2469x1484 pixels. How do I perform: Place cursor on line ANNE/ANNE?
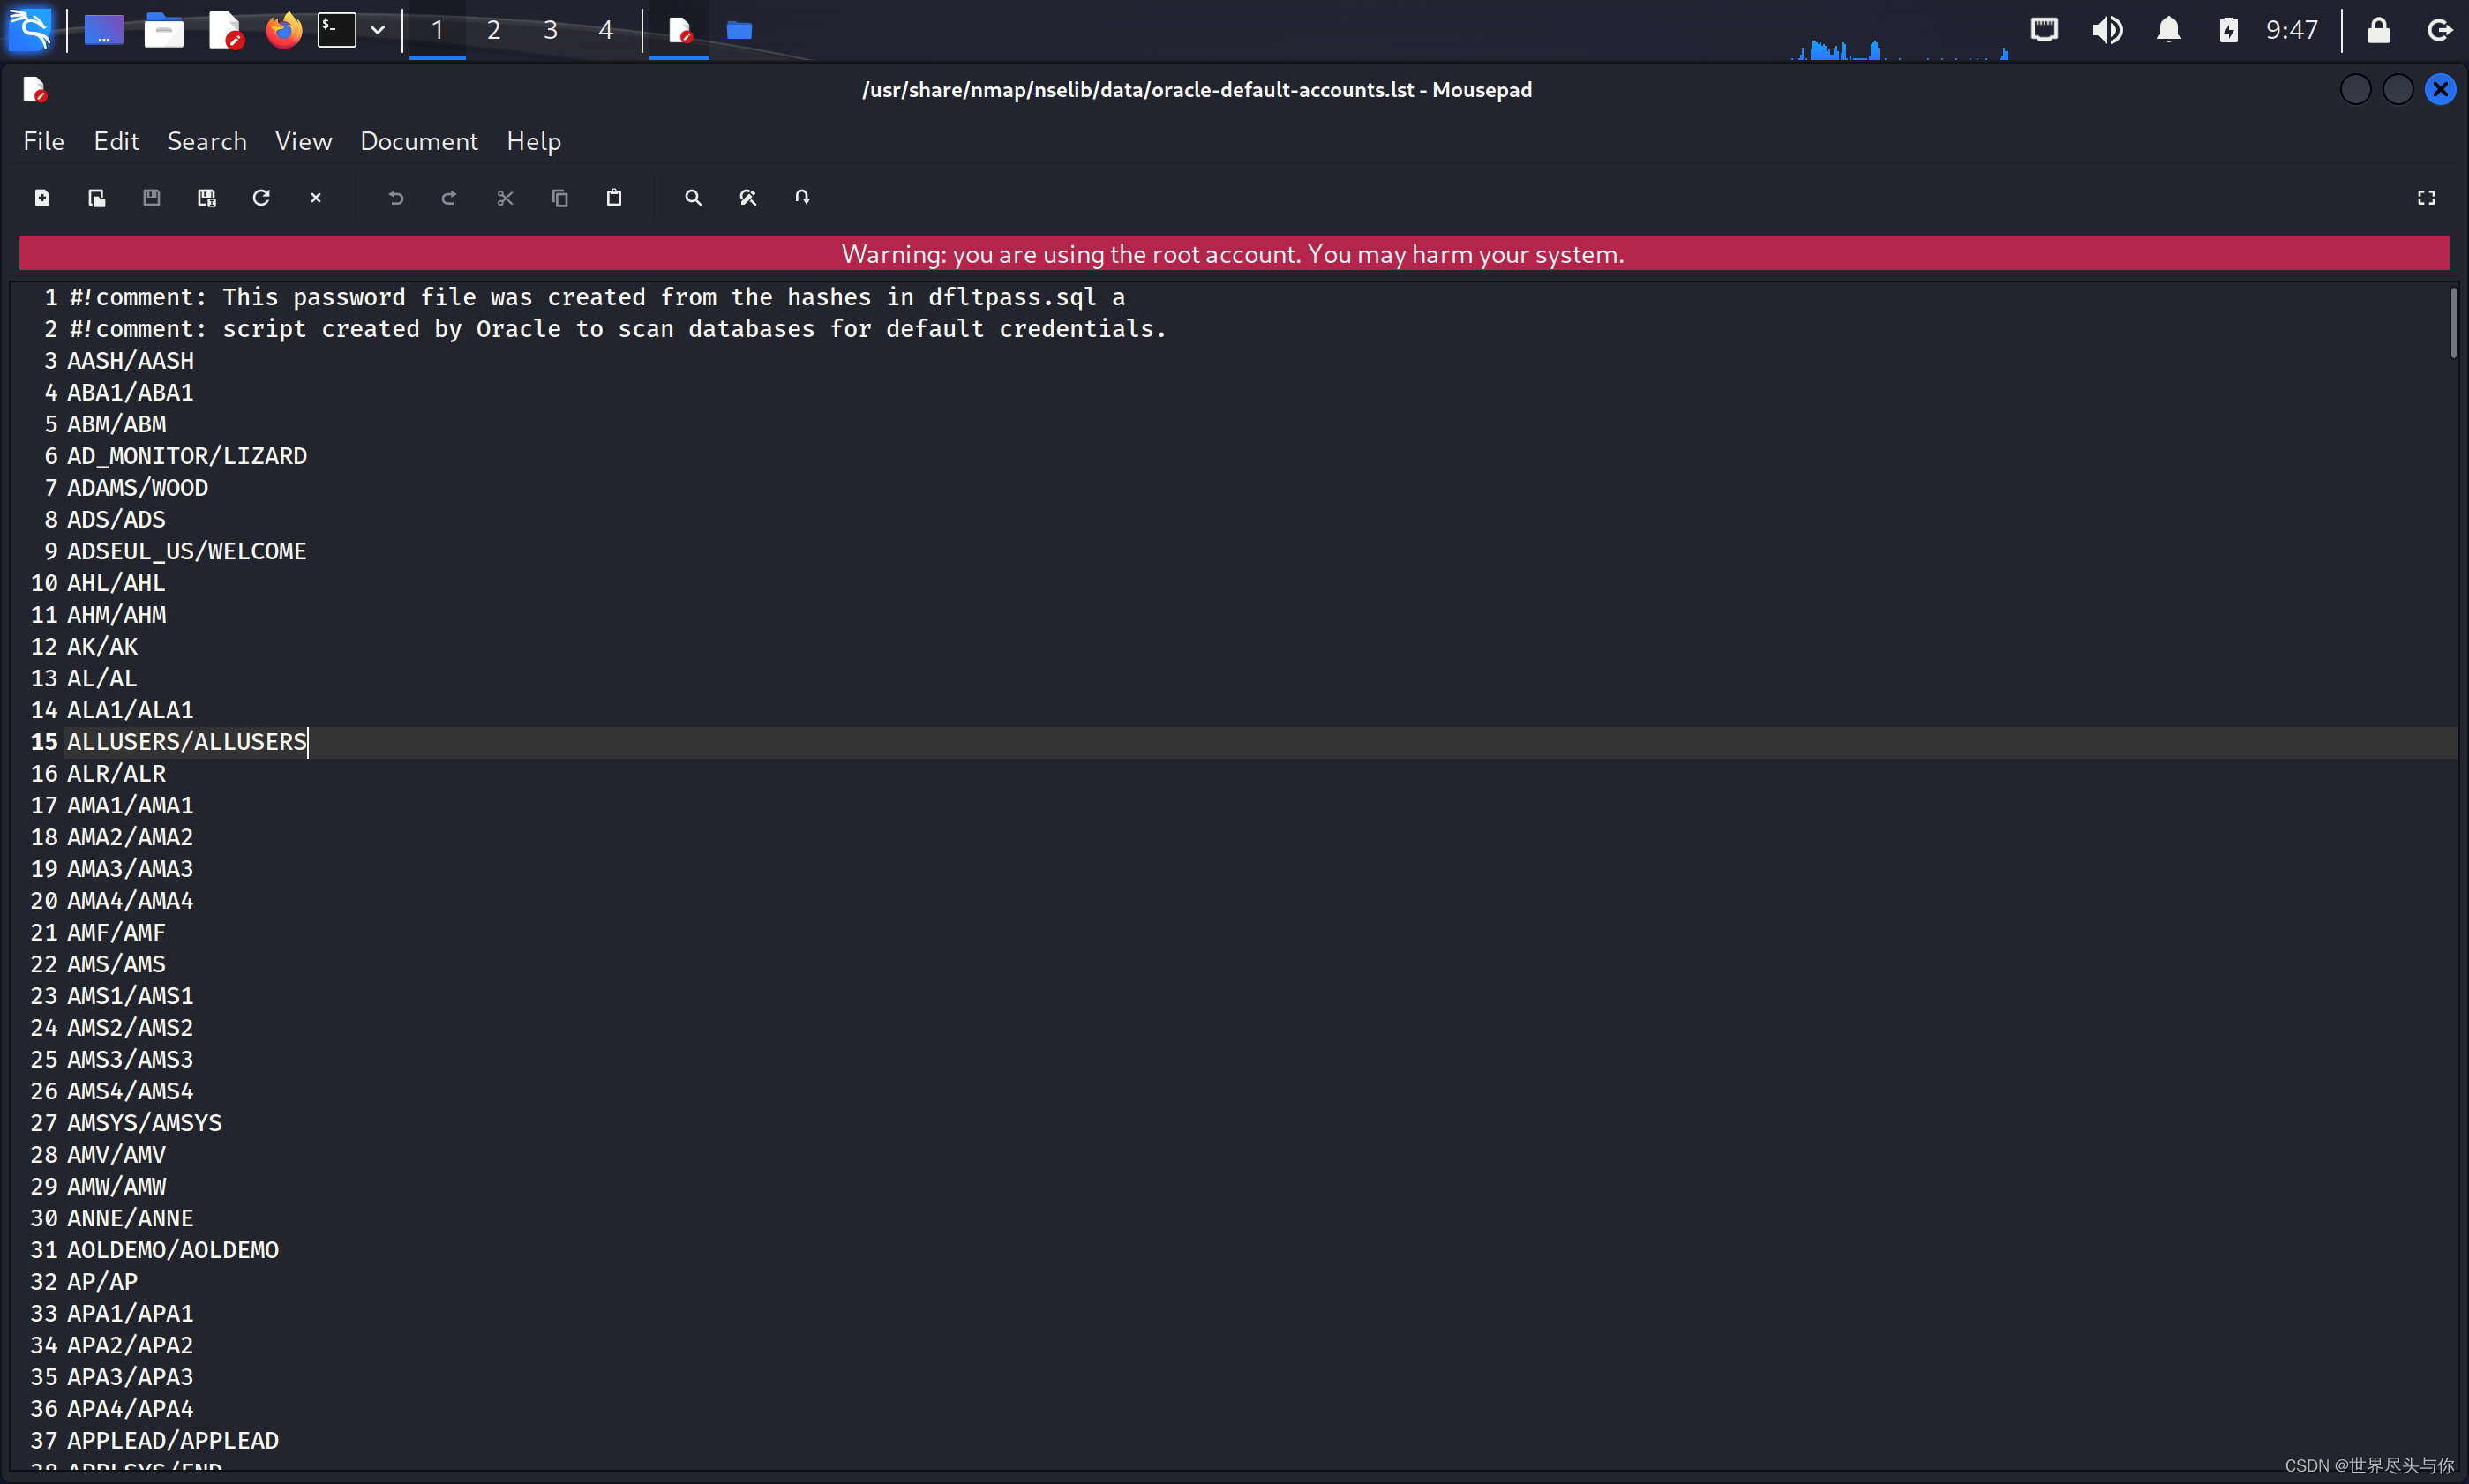(130, 1218)
